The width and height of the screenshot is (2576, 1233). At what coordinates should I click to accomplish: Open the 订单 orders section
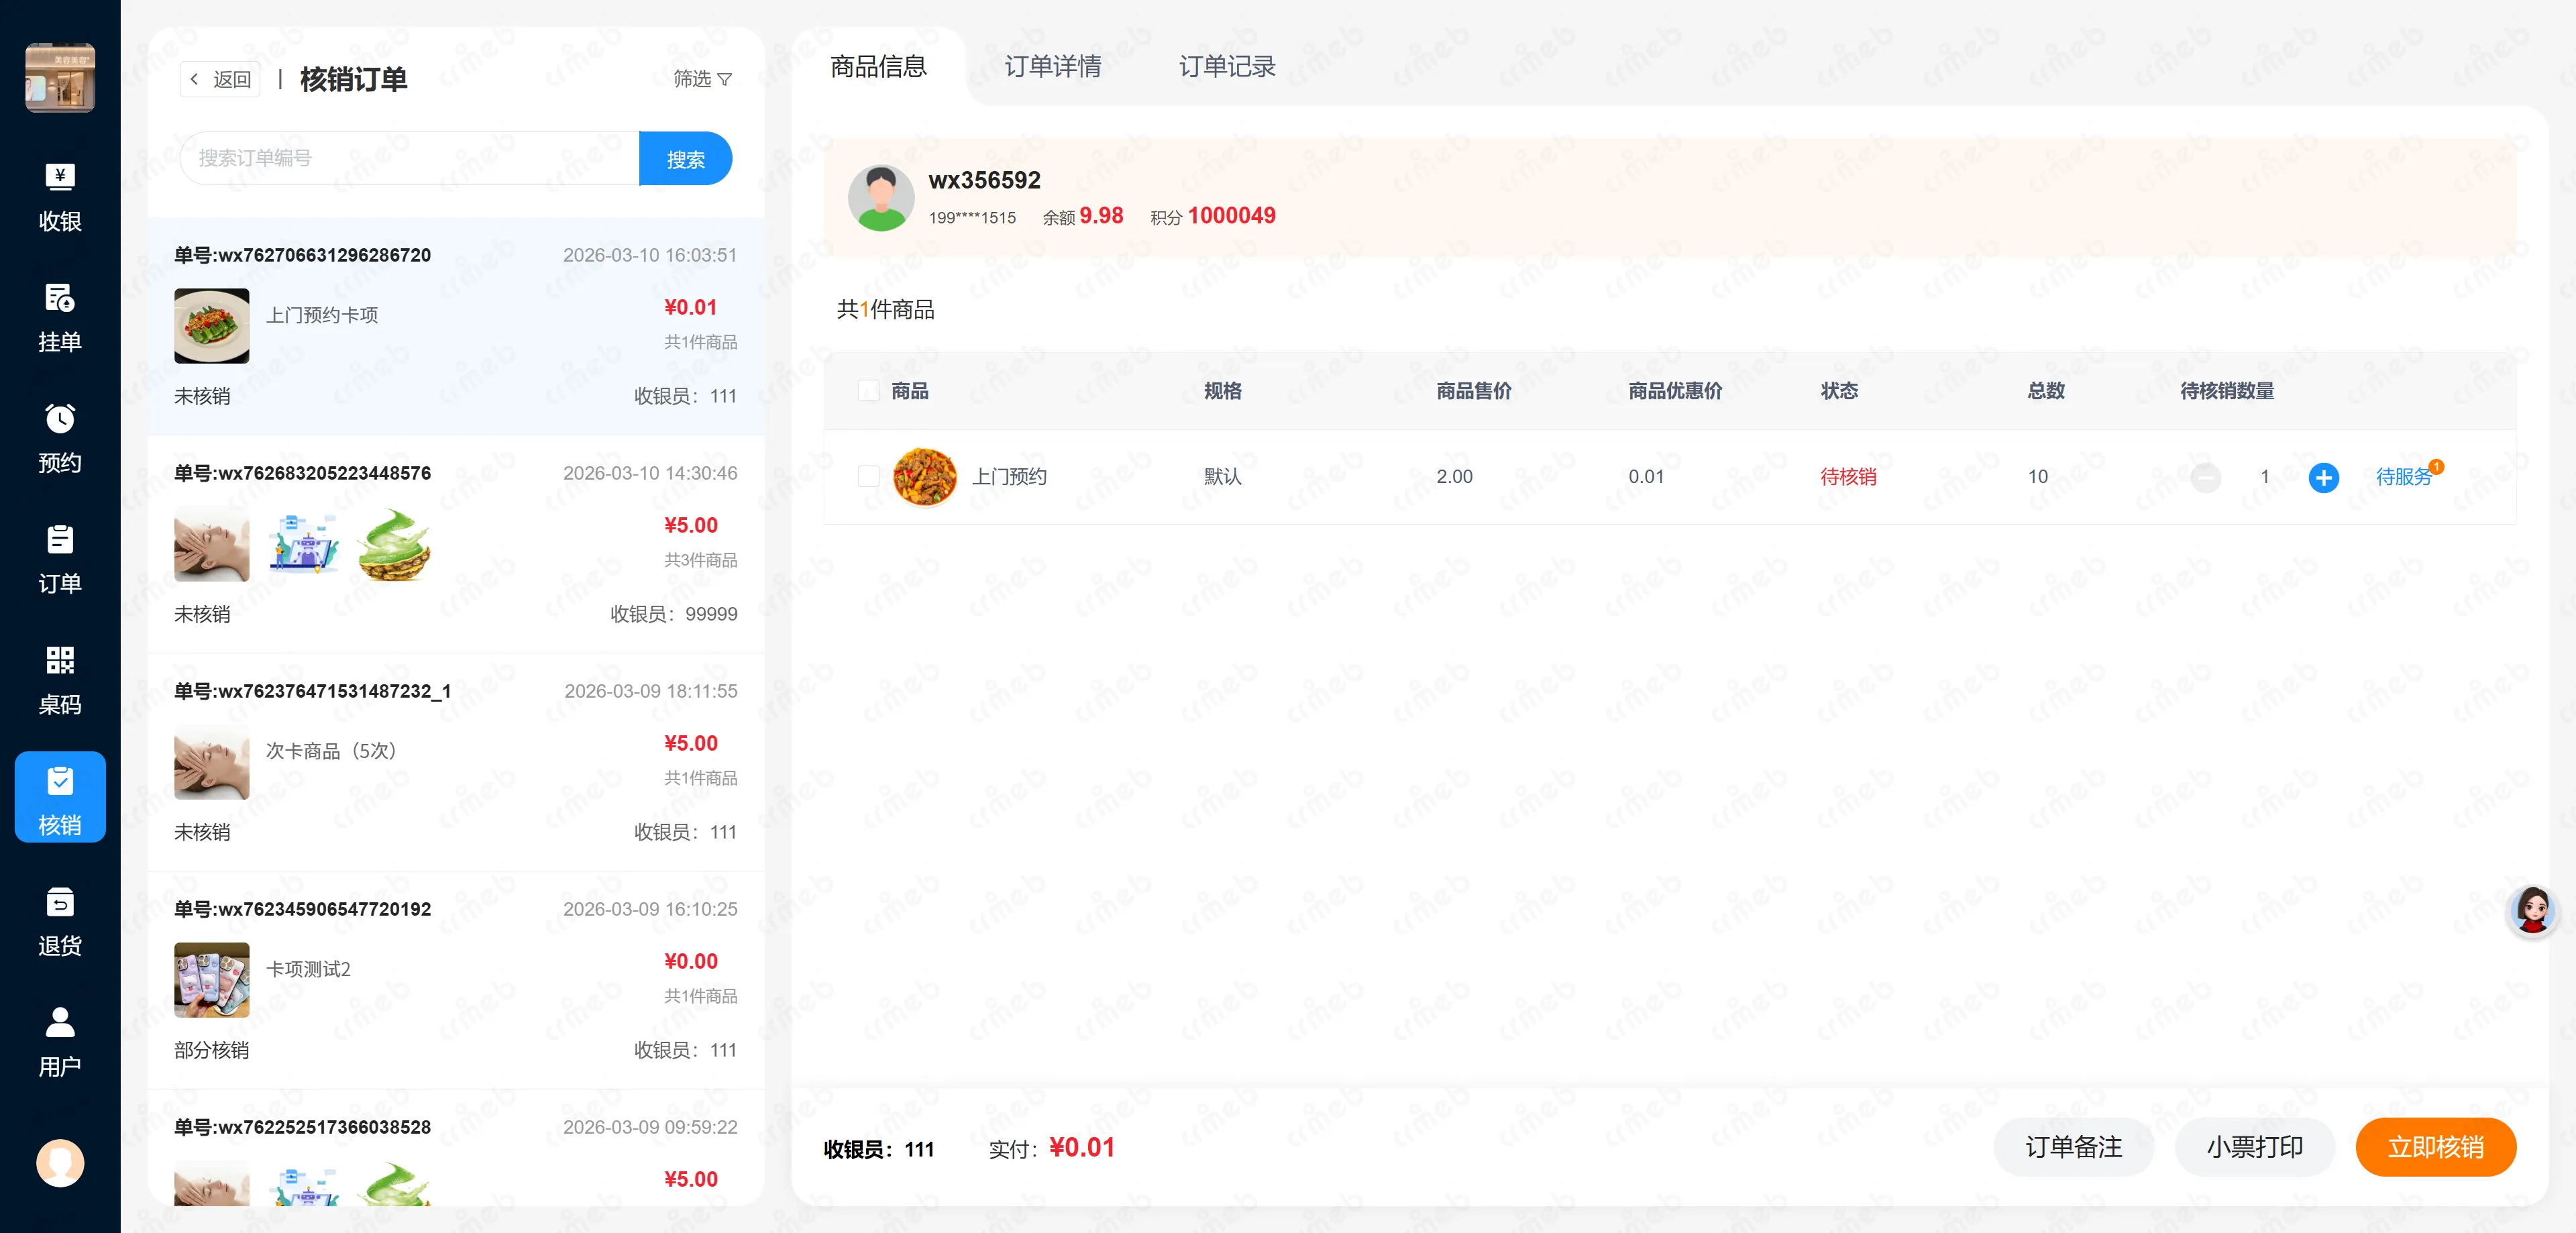click(60, 559)
